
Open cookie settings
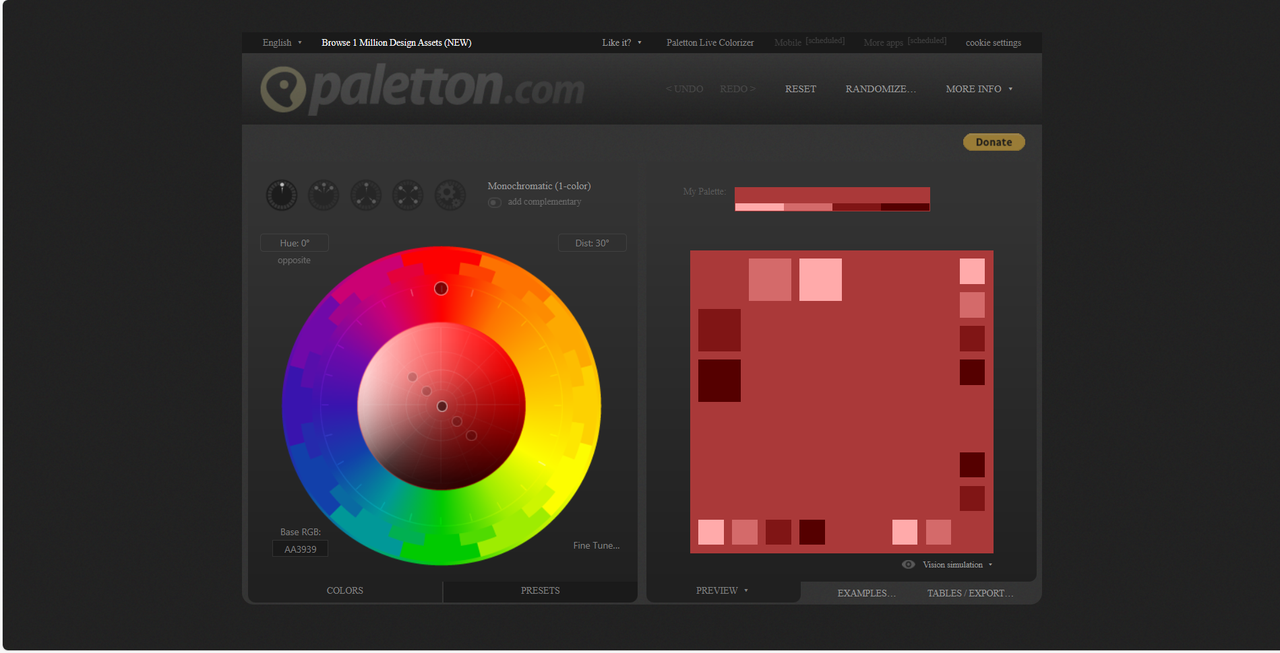(993, 43)
